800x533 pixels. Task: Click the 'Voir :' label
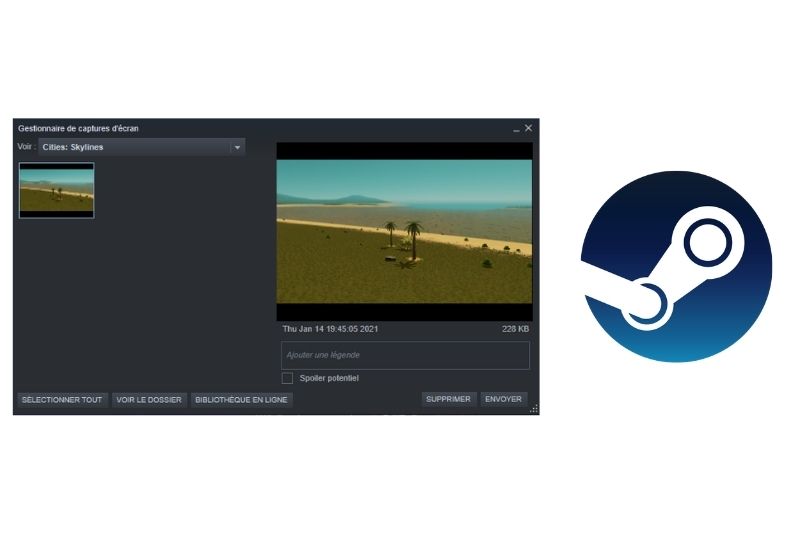pos(27,146)
